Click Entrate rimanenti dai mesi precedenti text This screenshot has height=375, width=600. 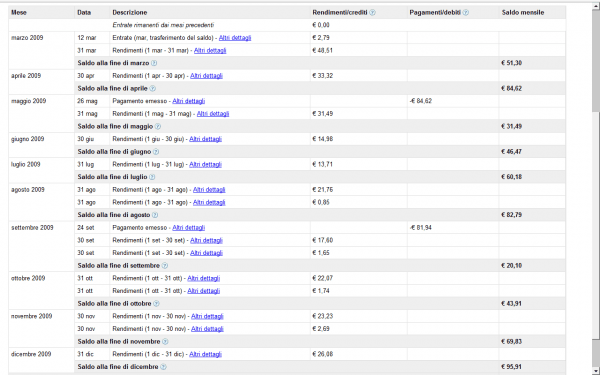163,25
